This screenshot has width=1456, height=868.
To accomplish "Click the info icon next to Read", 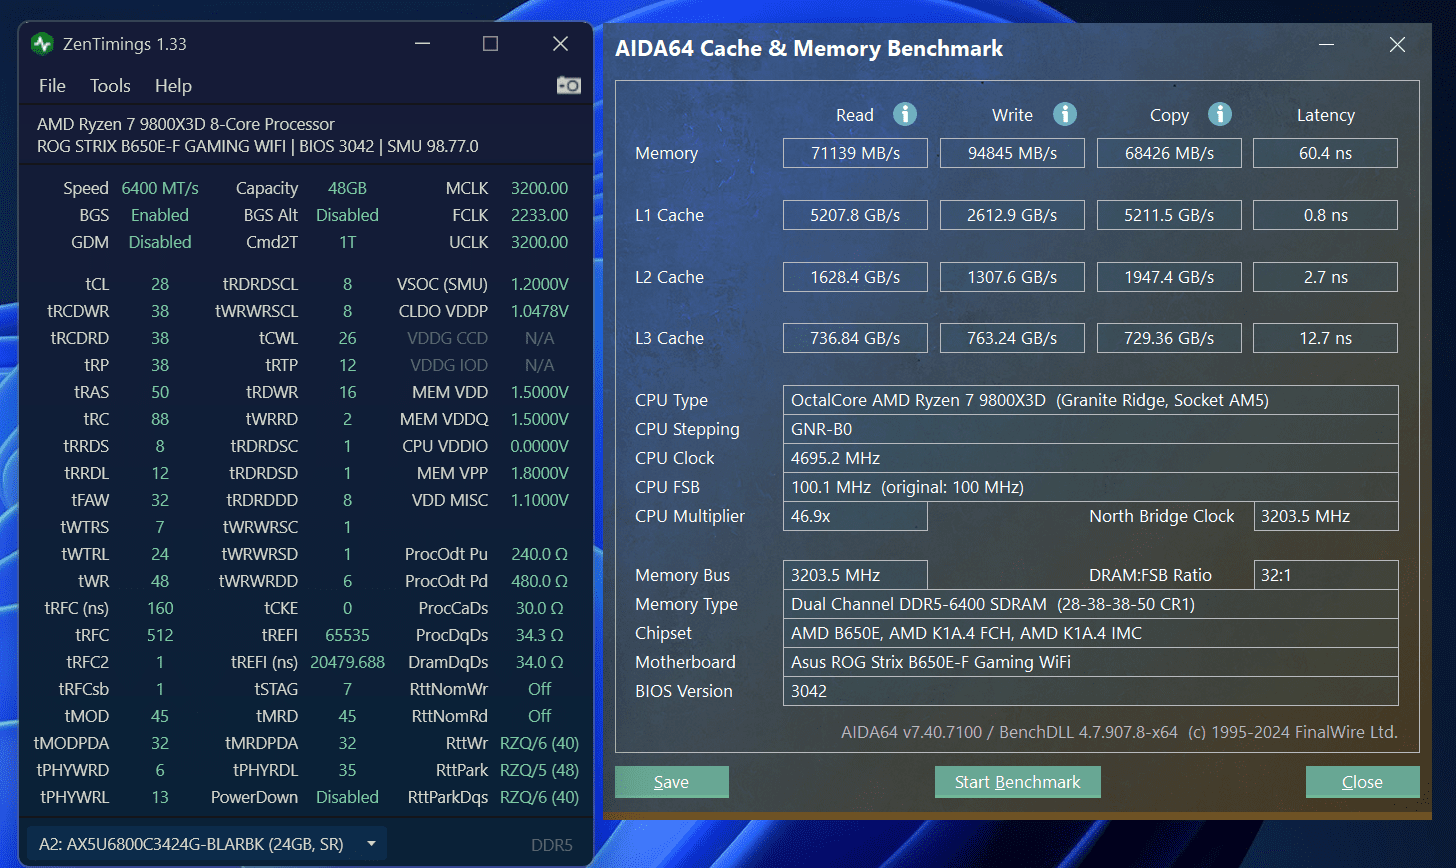I will 905,114.
